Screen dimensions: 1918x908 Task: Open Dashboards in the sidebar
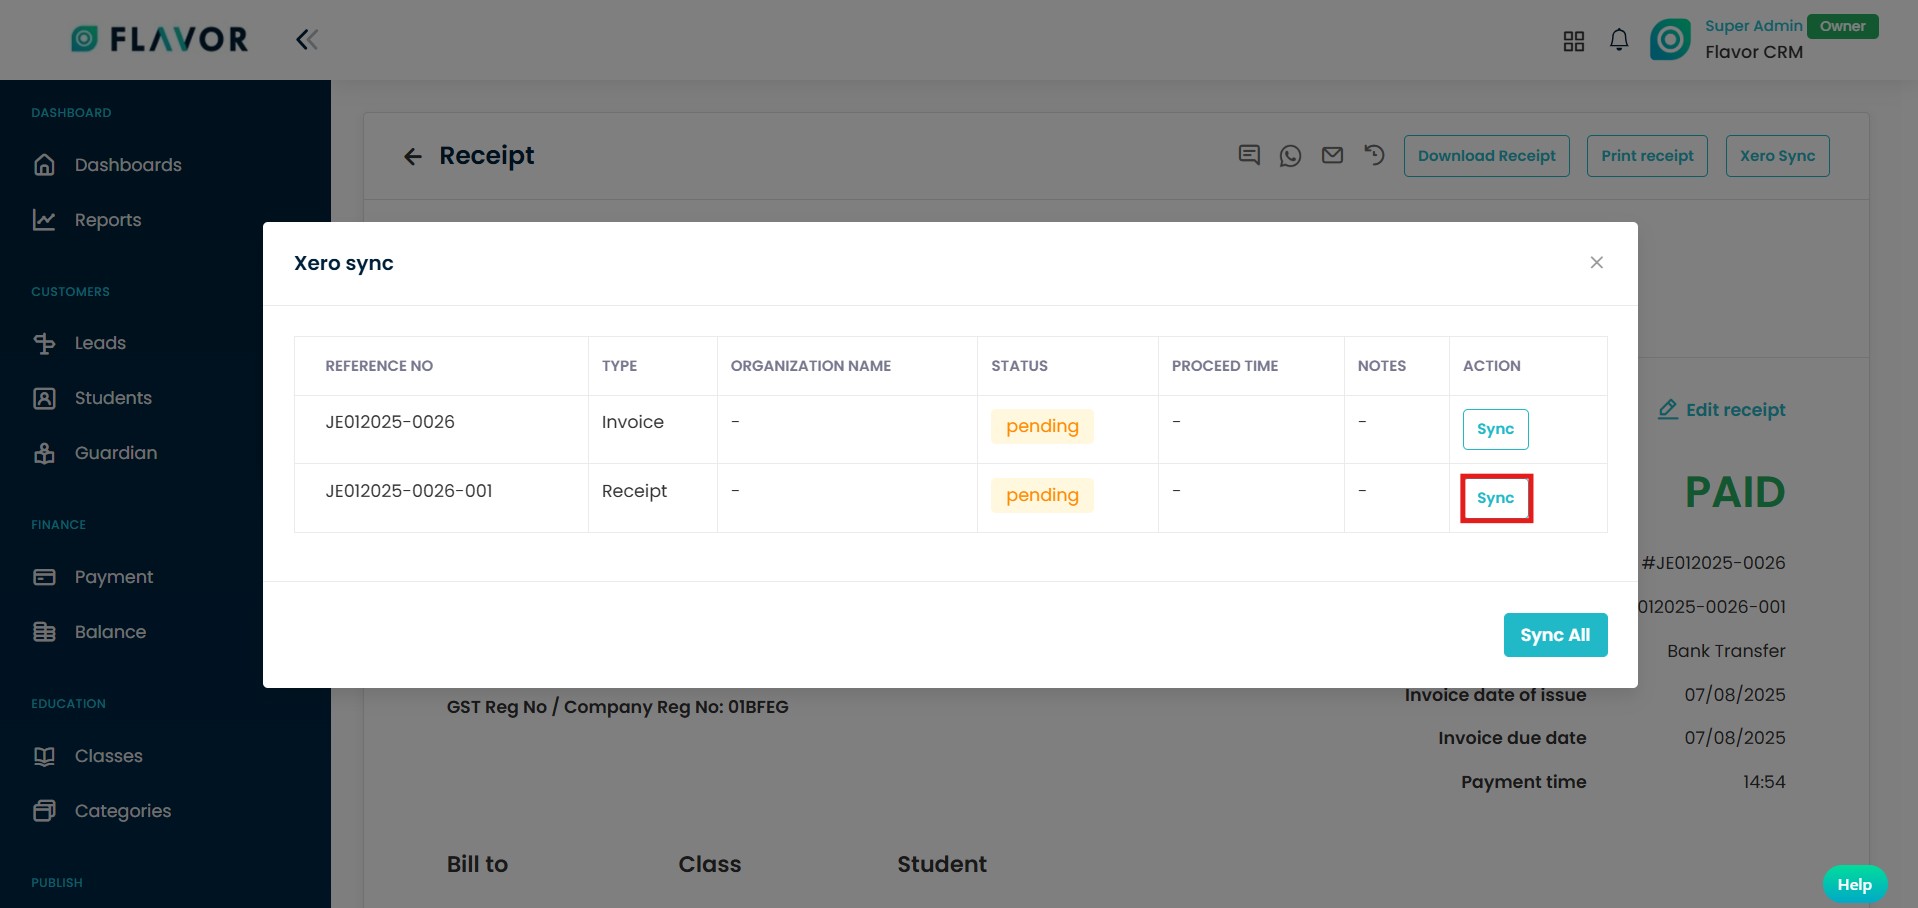(127, 165)
